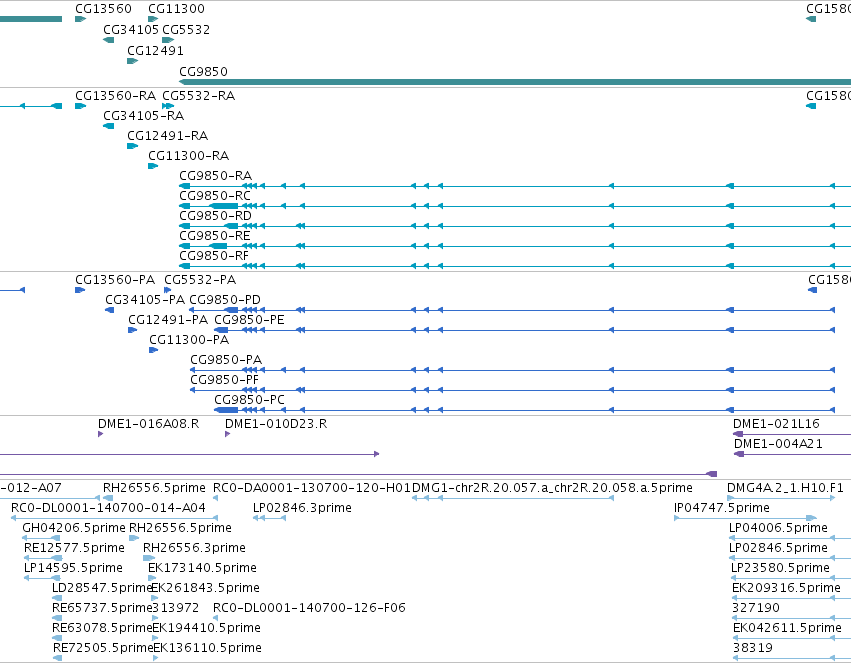The height and width of the screenshot is (663, 851).
Task: Click the LP04006.5prime EST label
Action: [x=778, y=528]
